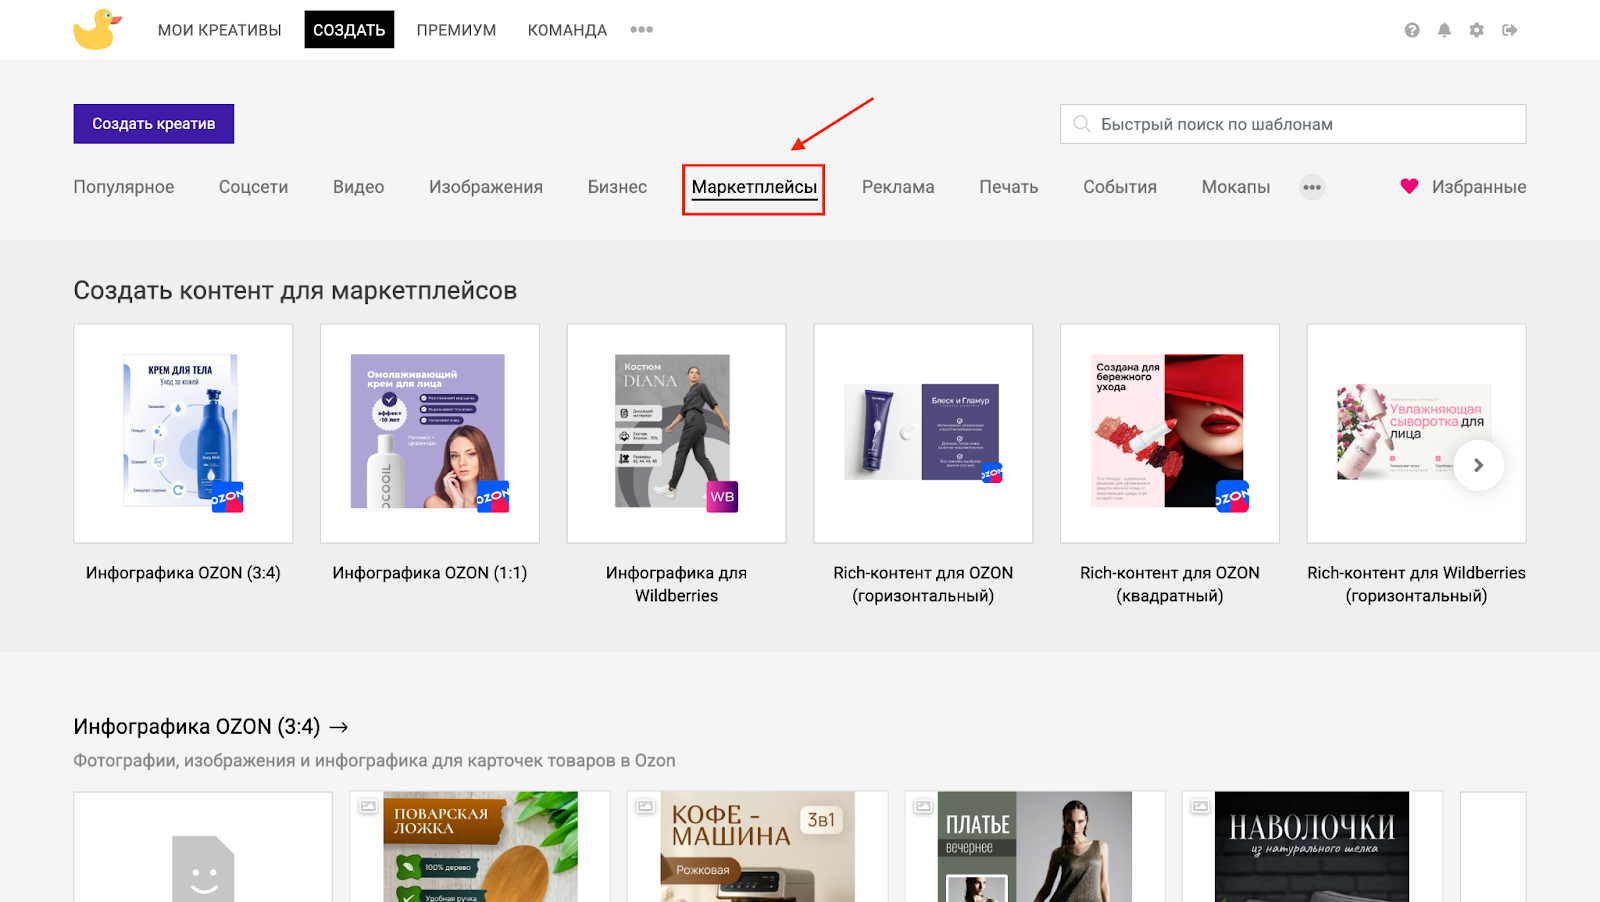Switch to the Бизнес tab
This screenshot has height=902, width=1600.
[x=617, y=187]
